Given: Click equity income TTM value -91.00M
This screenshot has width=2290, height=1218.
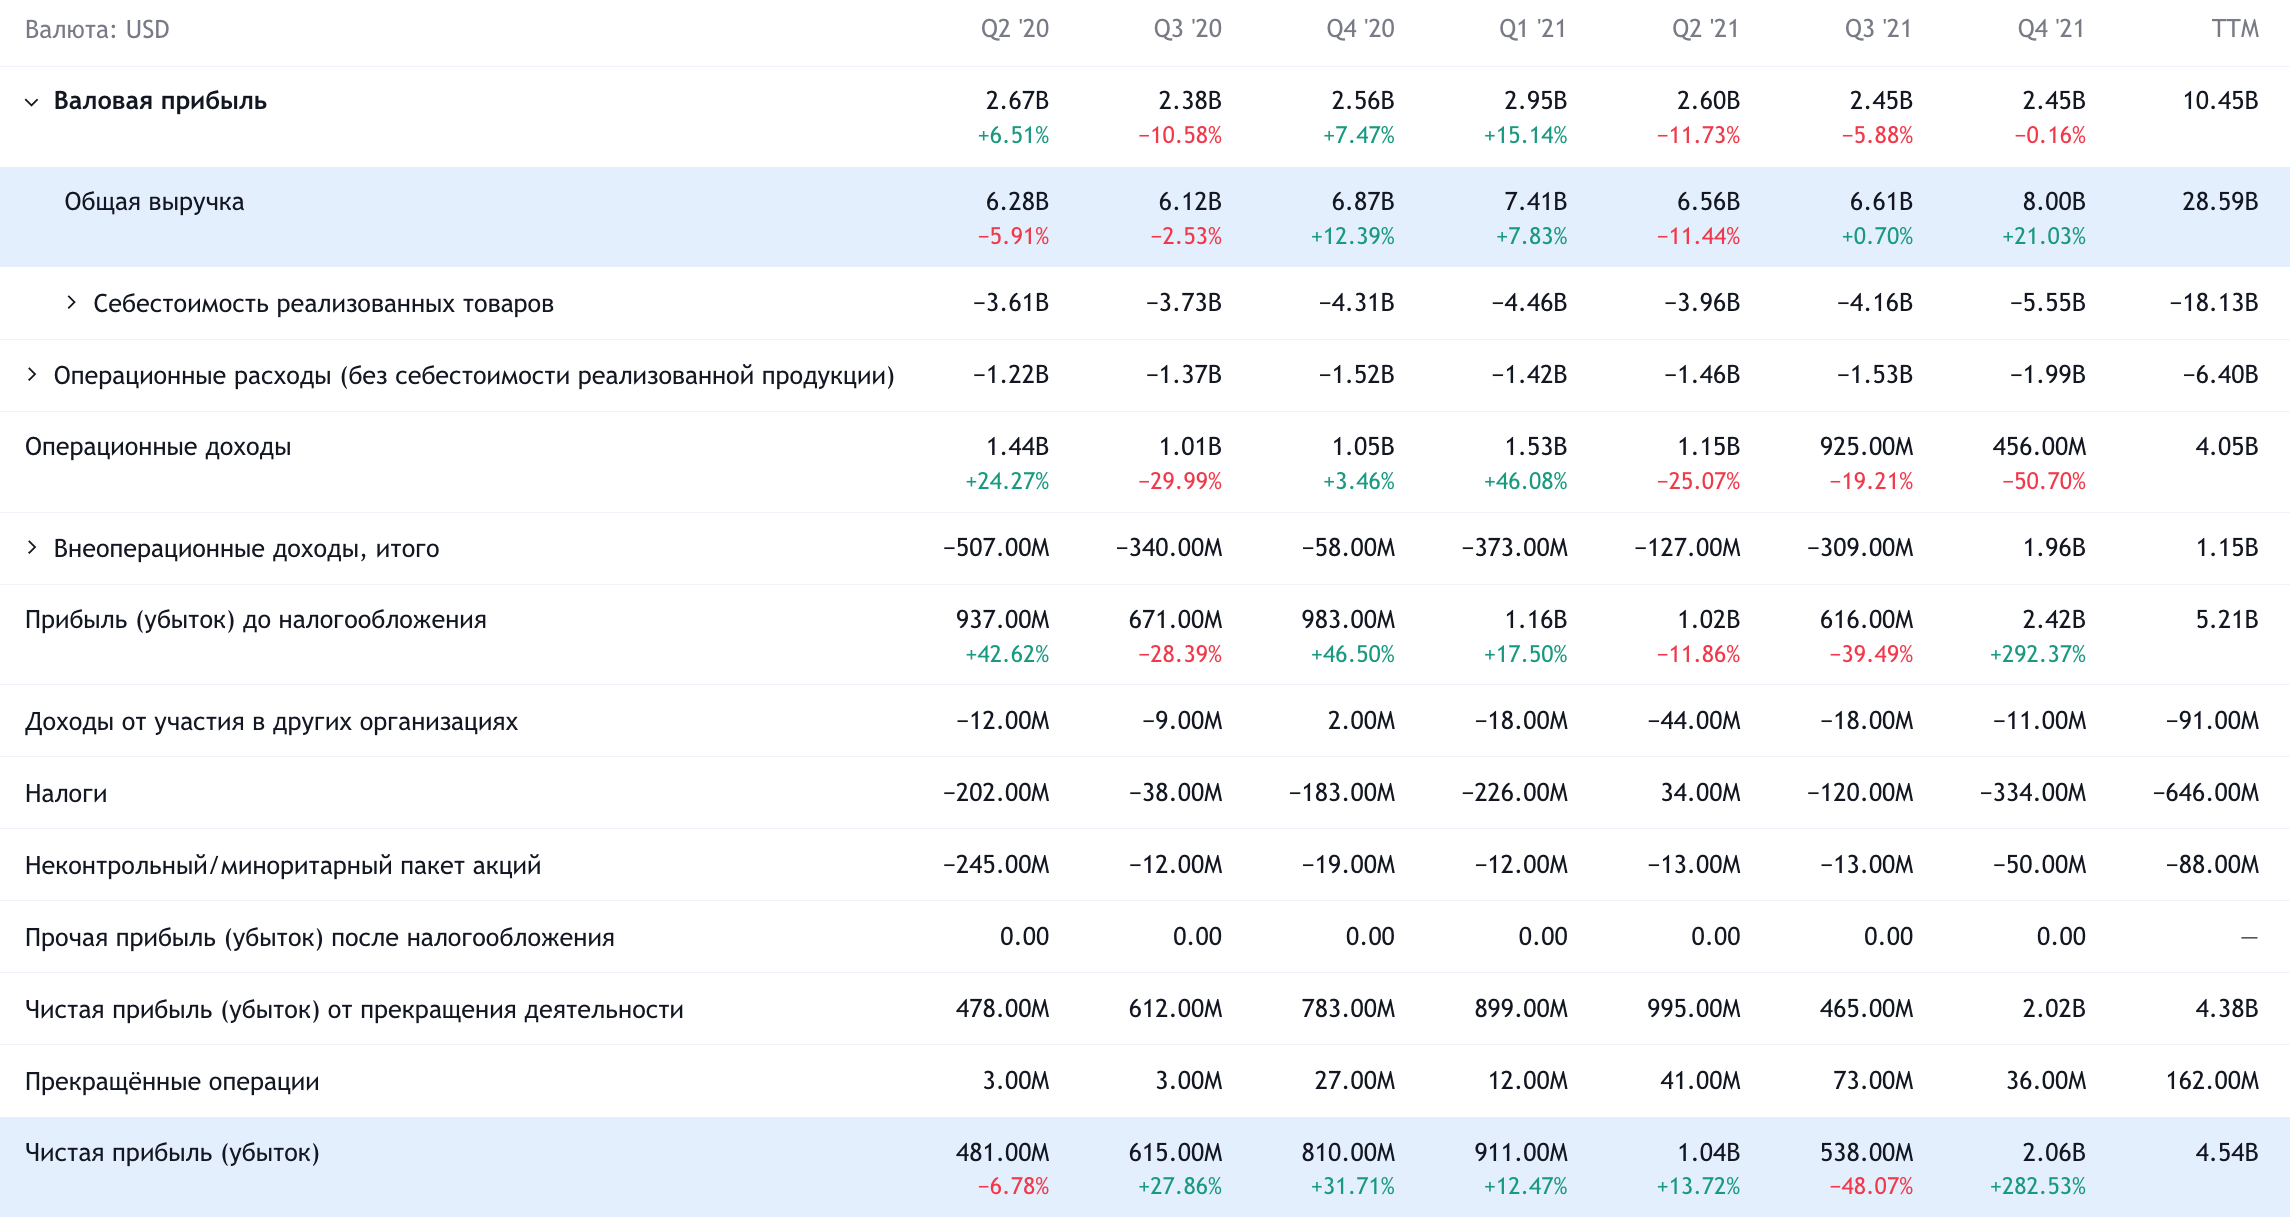Looking at the screenshot, I should coord(2212,721).
